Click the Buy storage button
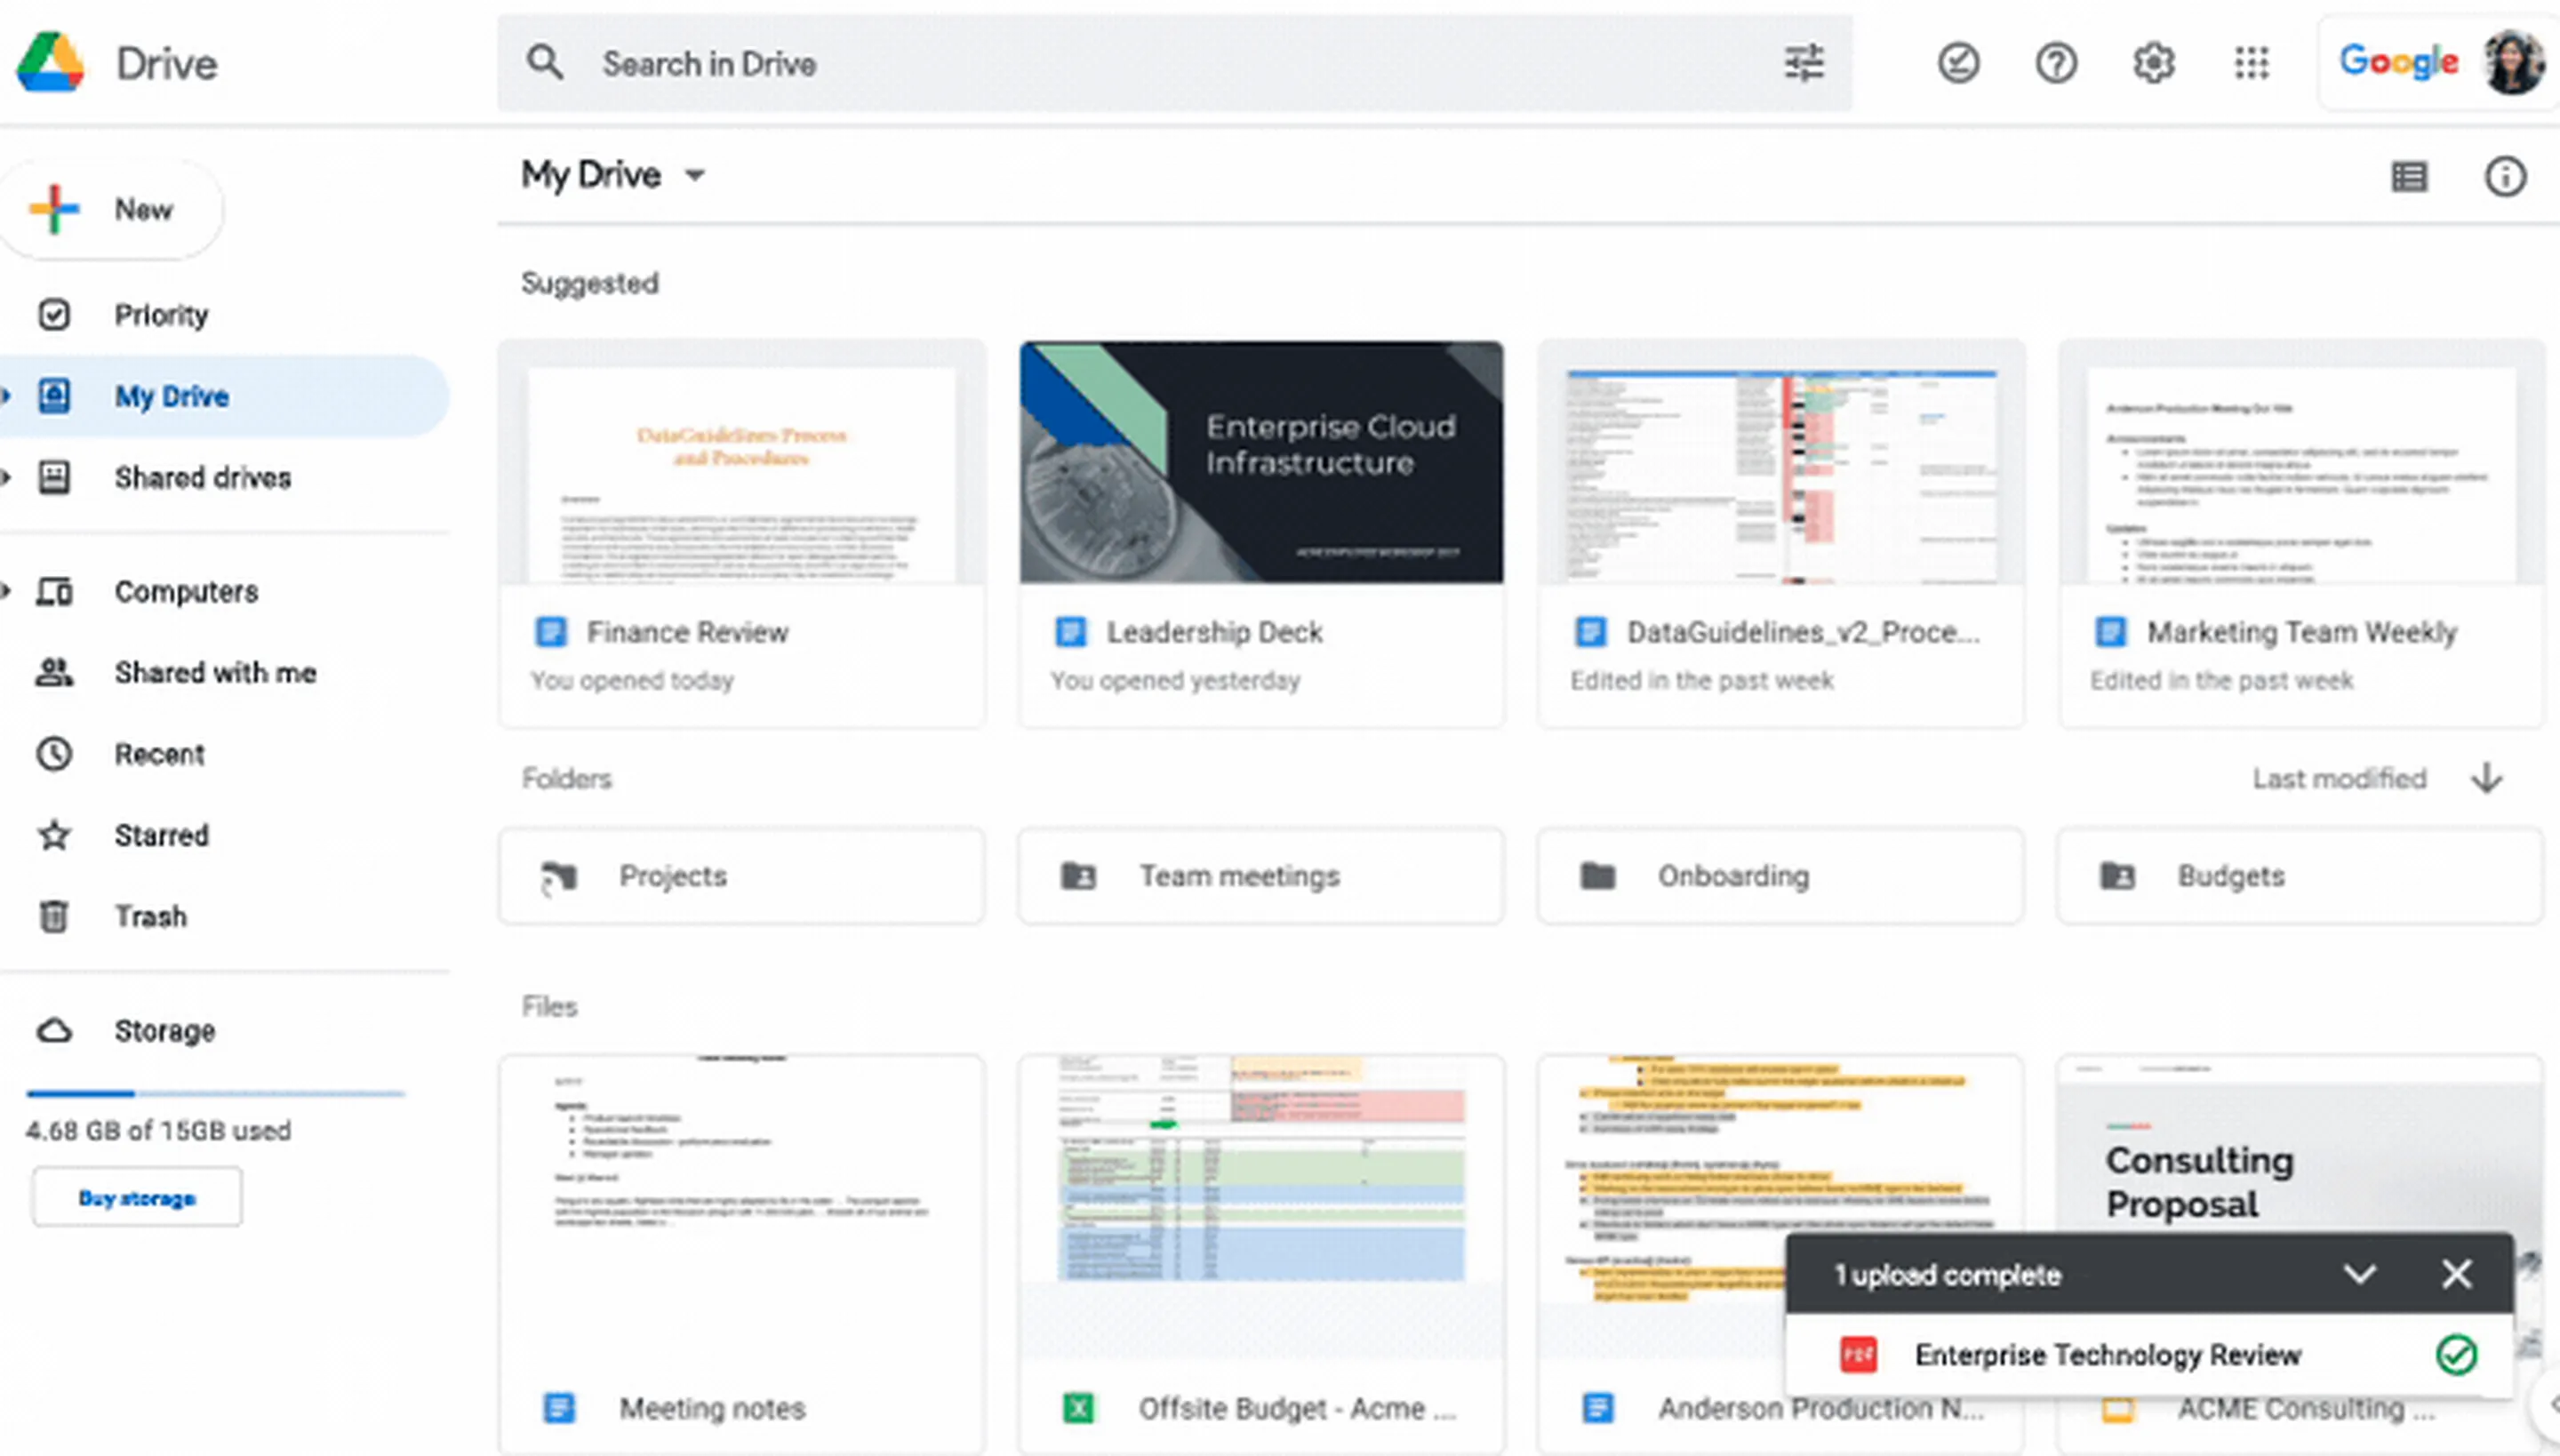 click(x=137, y=1197)
